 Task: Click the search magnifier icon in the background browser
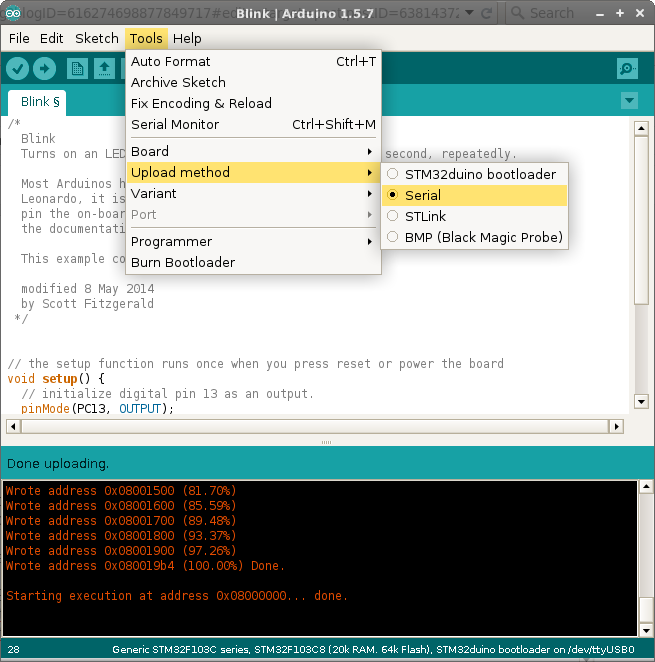517,13
